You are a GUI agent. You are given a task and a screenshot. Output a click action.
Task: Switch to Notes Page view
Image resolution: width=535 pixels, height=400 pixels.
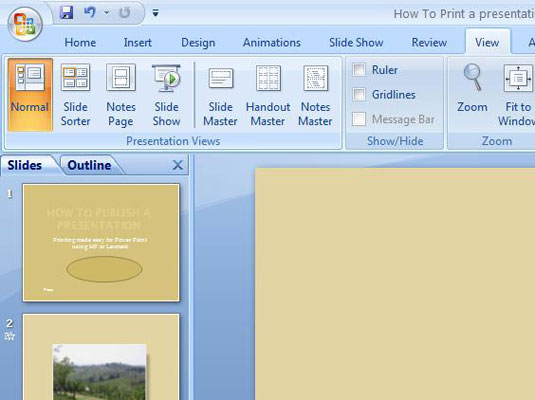tap(121, 95)
